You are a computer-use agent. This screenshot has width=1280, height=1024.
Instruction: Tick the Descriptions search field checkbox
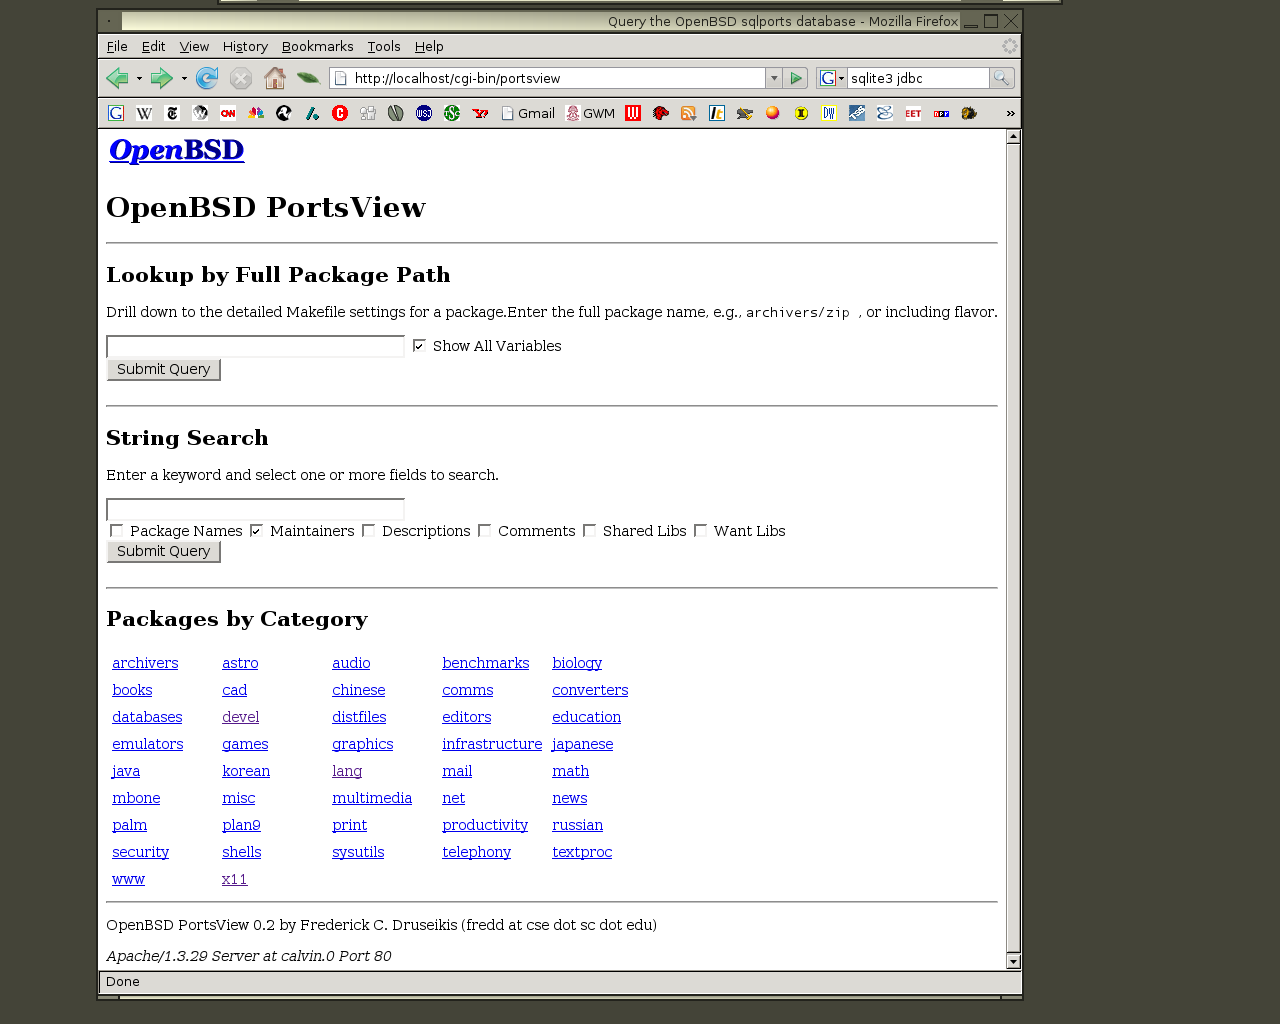[x=369, y=531]
